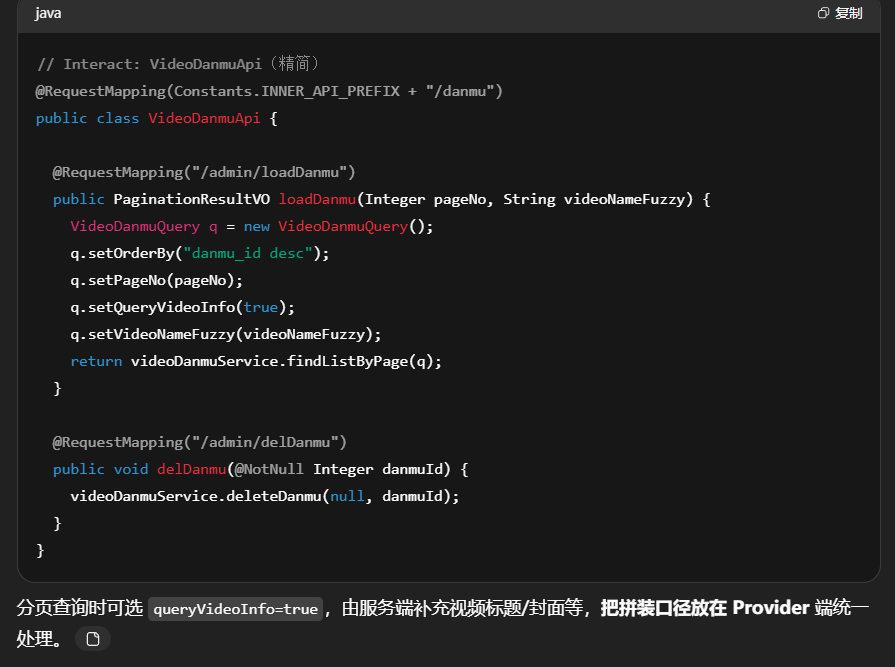Click the q.setQueryVideoInfo(true) line
The width and height of the screenshot is (895, 667).
pos(182,307)
